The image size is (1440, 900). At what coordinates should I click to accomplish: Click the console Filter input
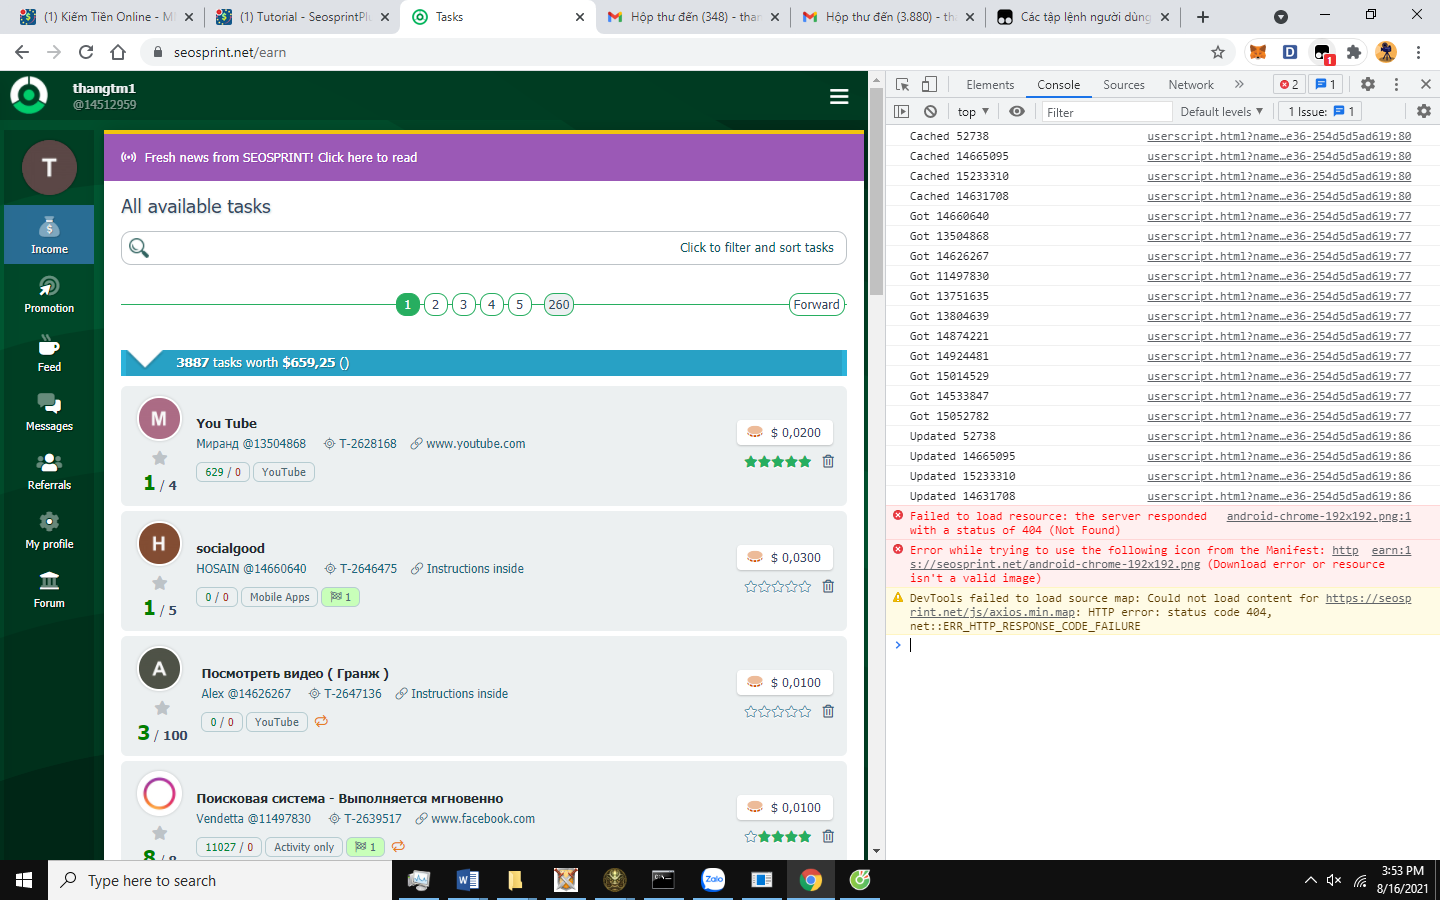tap(1106, 112)
